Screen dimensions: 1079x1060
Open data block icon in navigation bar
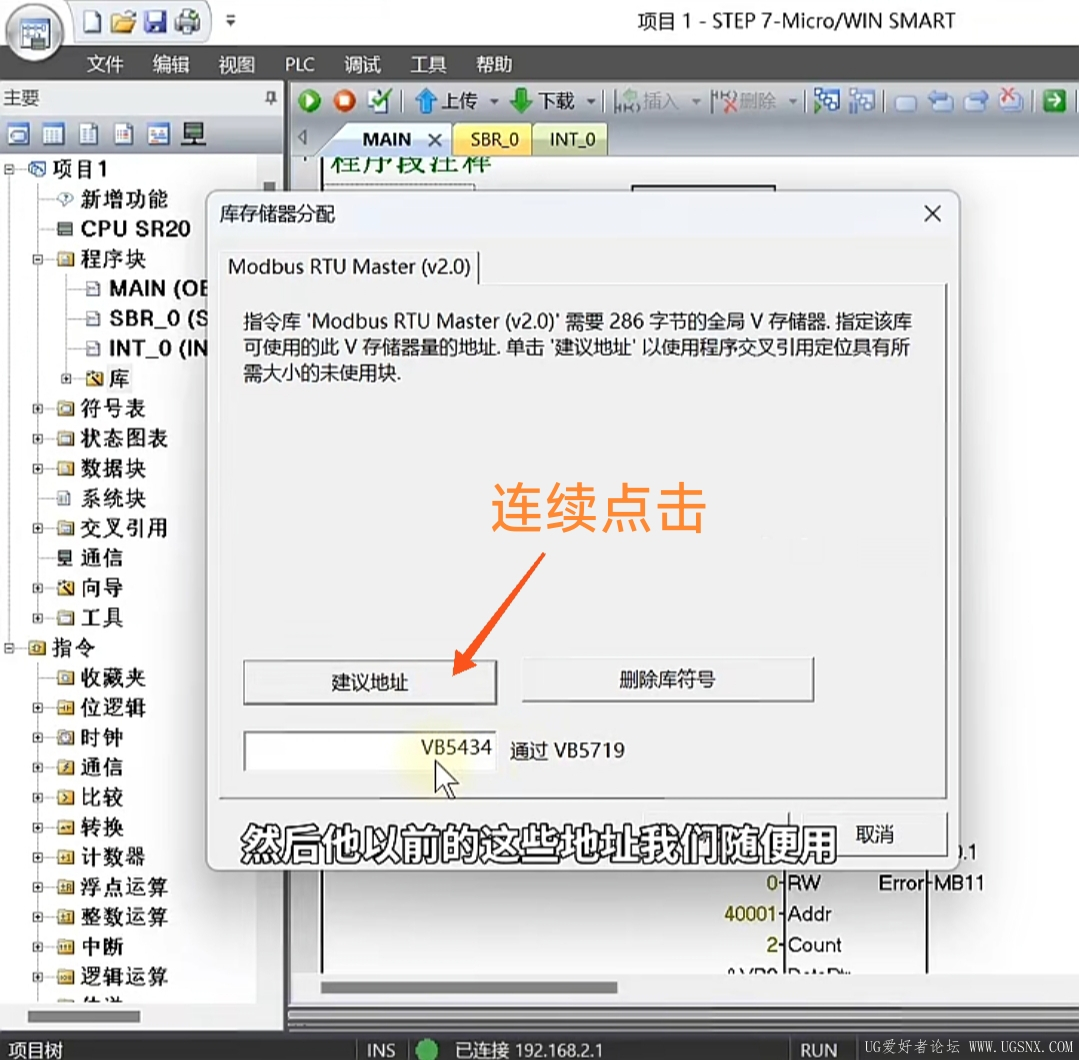(x=88, y=134)
